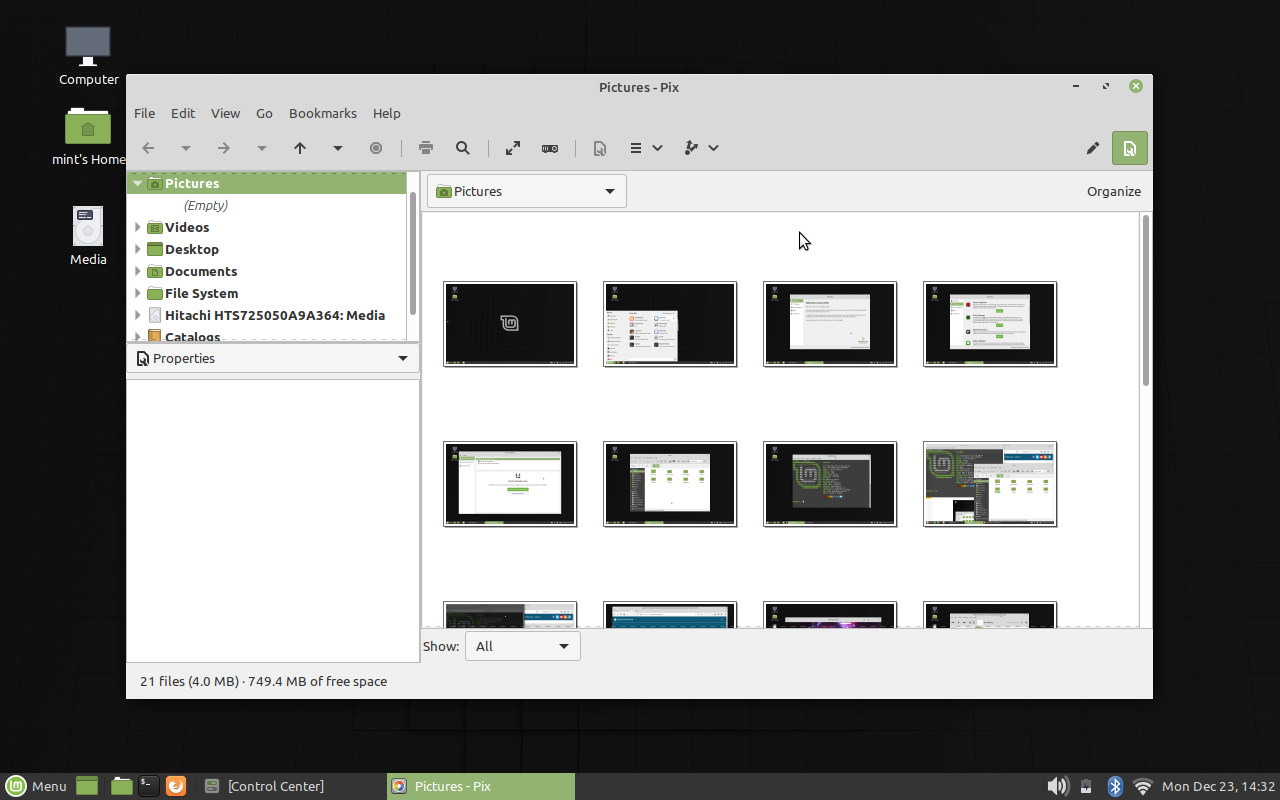The height and width of the screenshot is (800, 1280).
Task: Open the print dialog using the printer icon
Action: click(x=425, y=148)
